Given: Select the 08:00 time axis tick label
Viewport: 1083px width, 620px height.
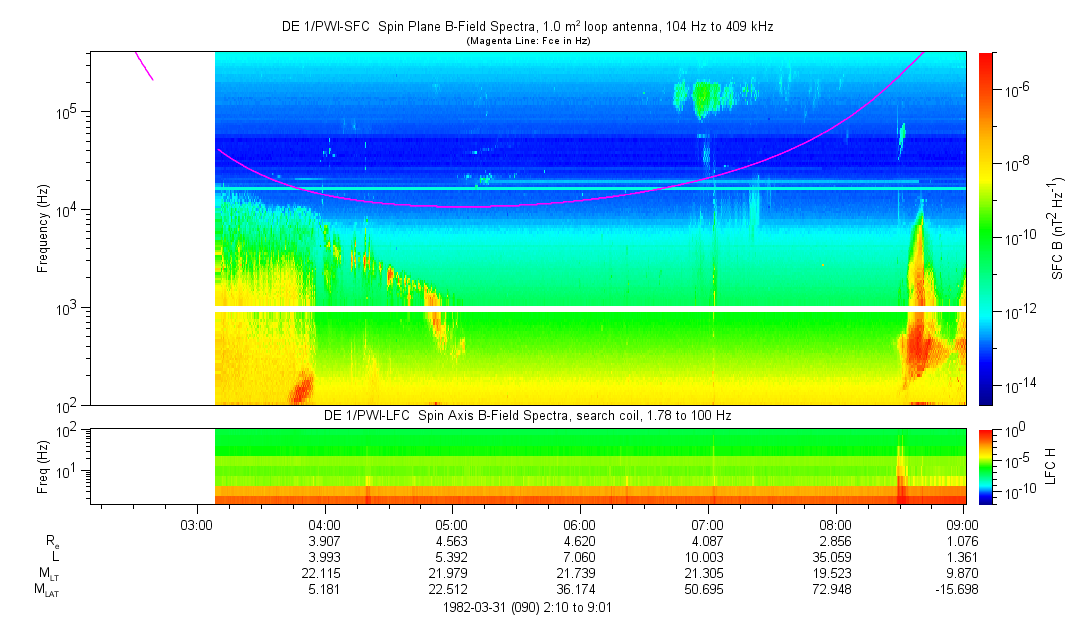Looking at the screenshot, I should tap(835, 523).
